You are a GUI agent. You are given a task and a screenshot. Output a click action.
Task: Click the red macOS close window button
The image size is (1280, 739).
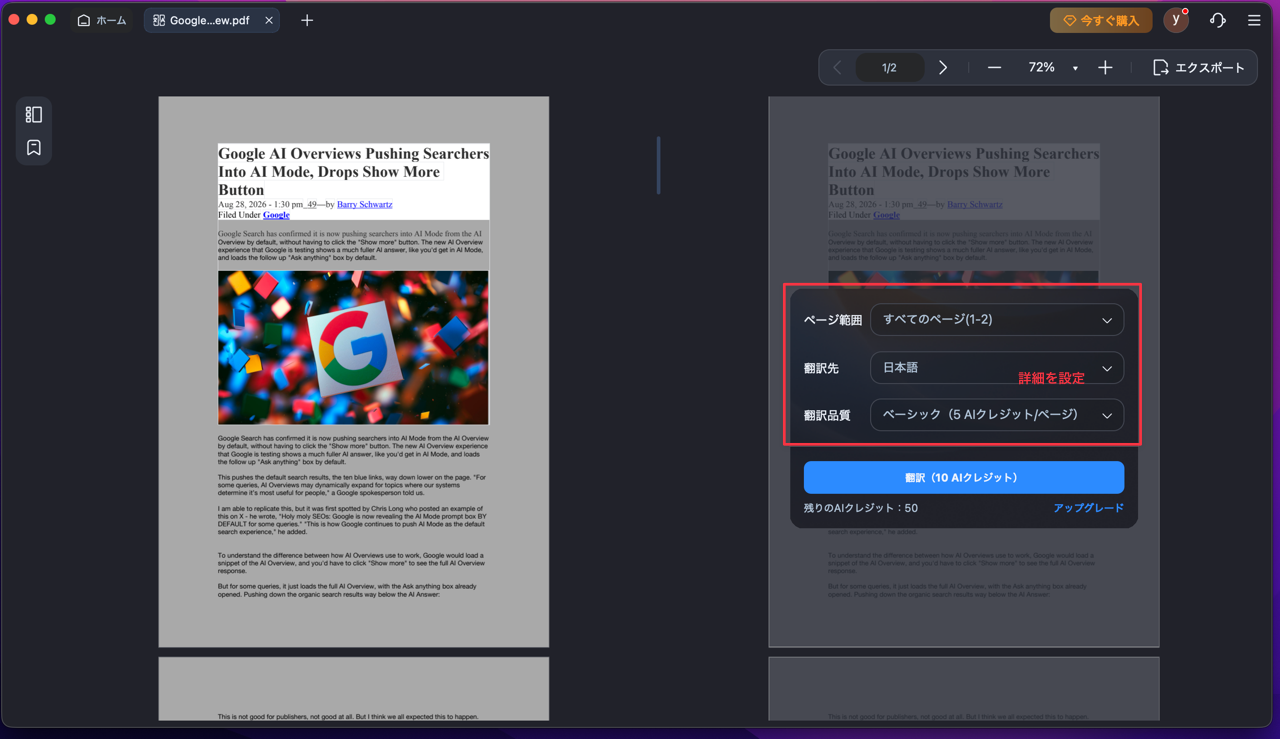[x=14, y=20]
